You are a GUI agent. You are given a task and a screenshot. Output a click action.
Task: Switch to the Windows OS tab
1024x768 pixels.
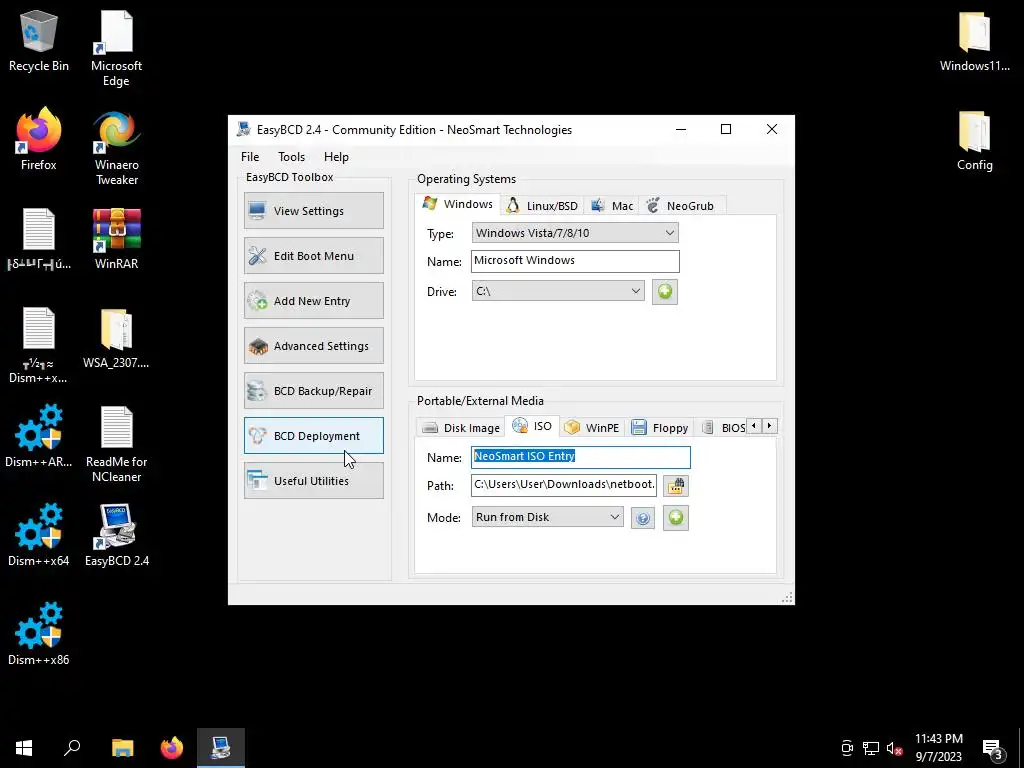click(x=458, y=204)
